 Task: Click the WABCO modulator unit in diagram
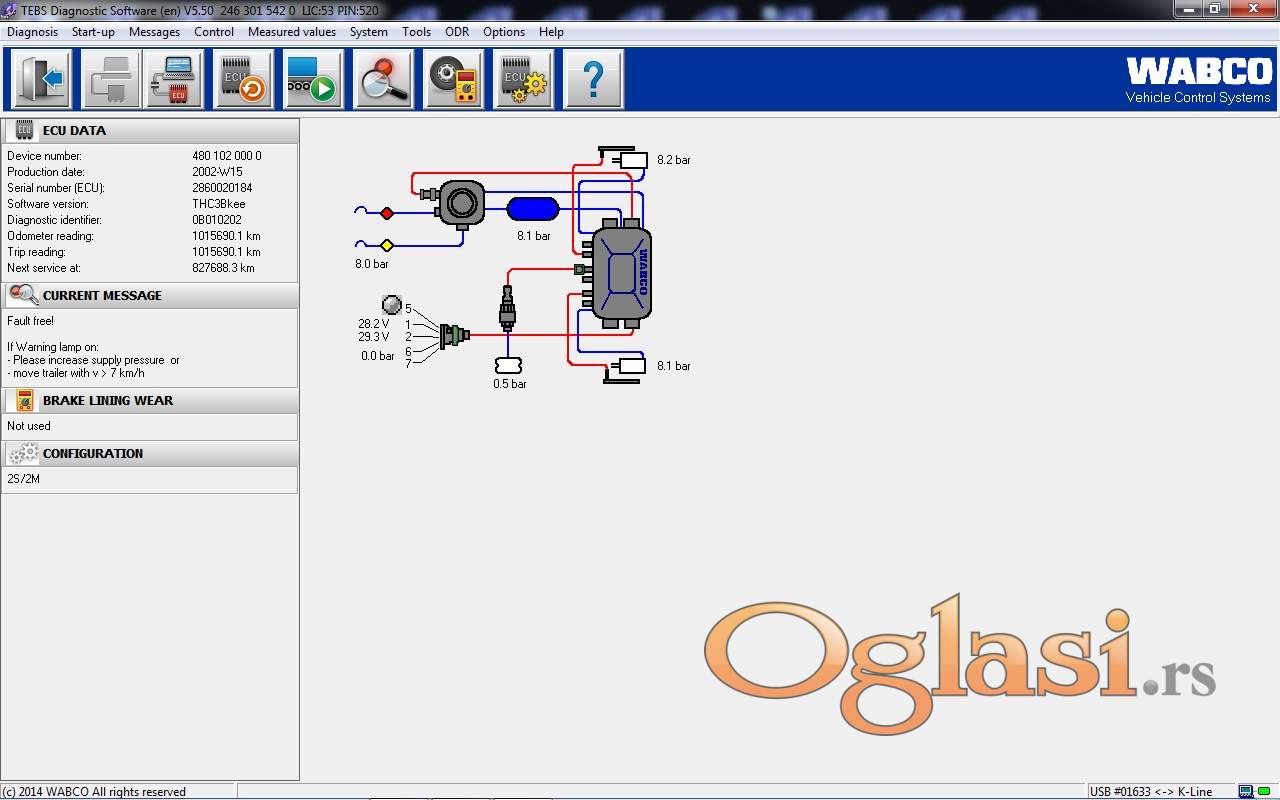[x=621, y=273]
